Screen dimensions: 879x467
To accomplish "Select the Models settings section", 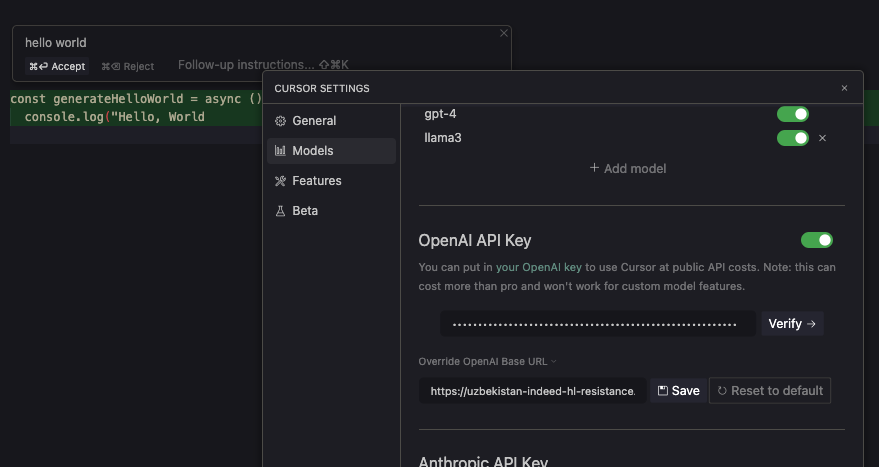I will click(331, 151).
